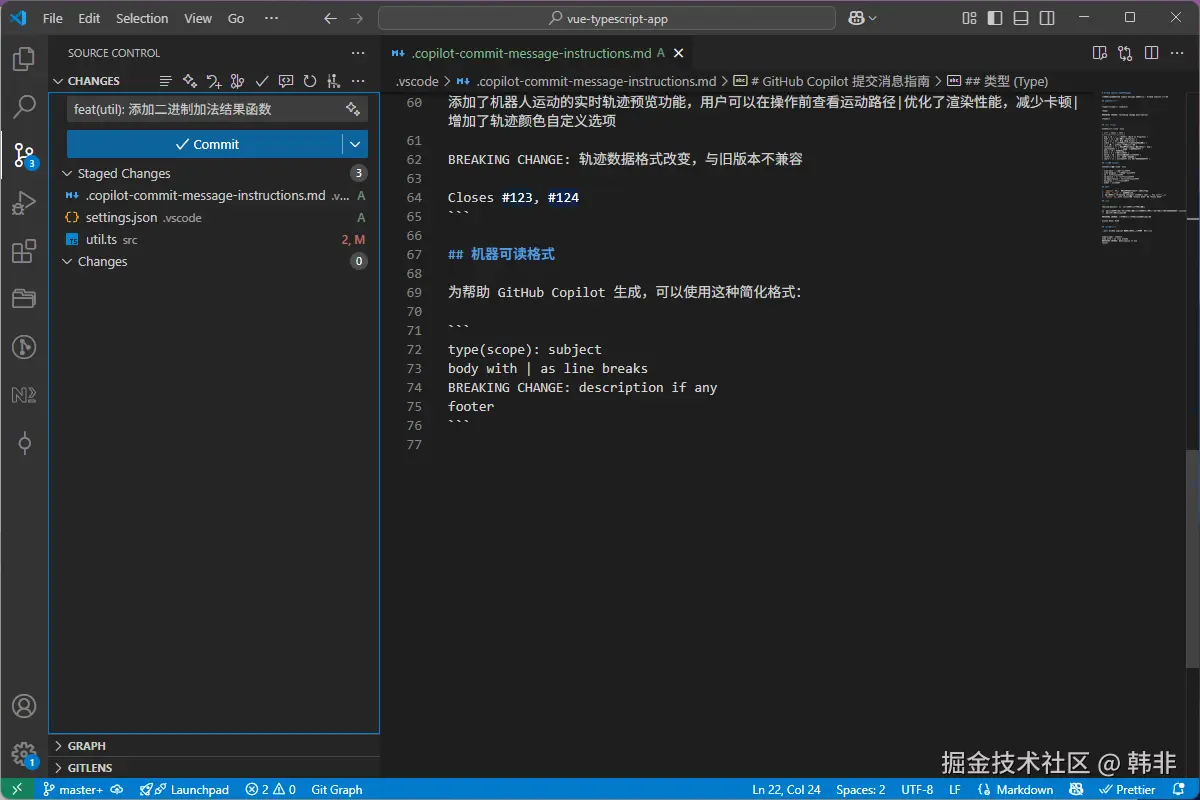Screen dimensions: 1200x800
Task: Expand the GRAPH section
Action: pos(58,746)
